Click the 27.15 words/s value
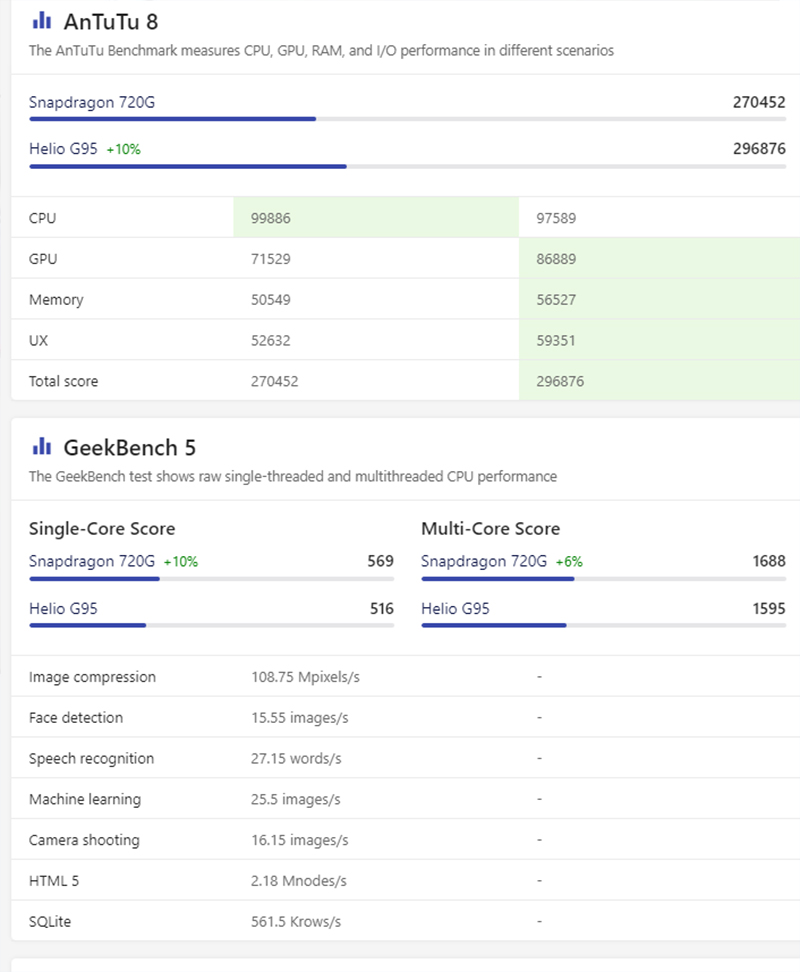This screenshot has height=972, width=800. click(296, 759)
